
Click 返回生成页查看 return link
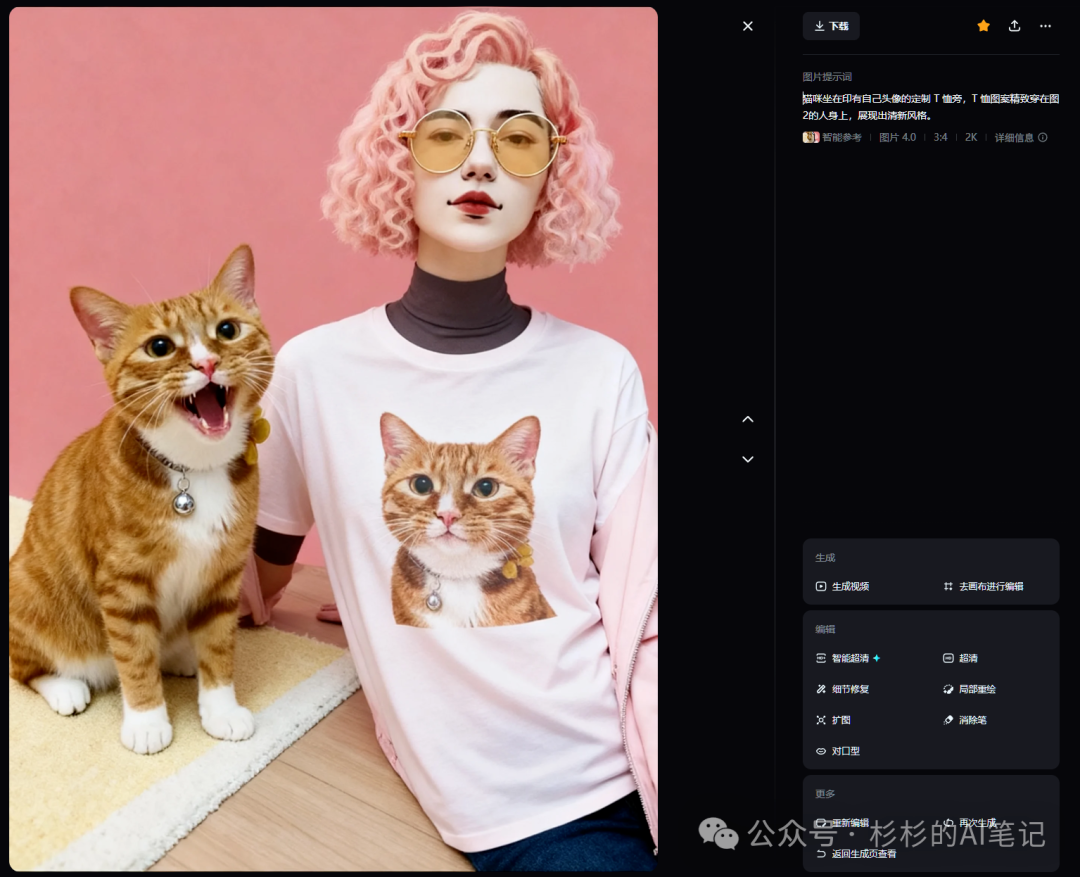pos(856,854)
